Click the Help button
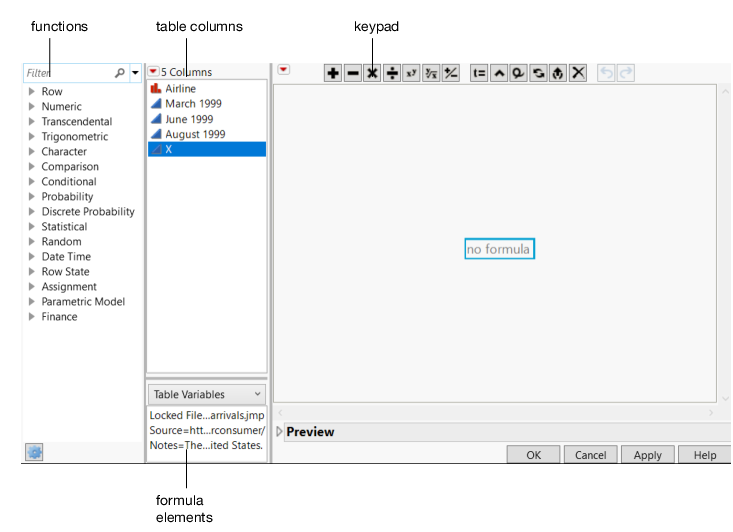Screen dimensions: 733x532 (705, 455)
